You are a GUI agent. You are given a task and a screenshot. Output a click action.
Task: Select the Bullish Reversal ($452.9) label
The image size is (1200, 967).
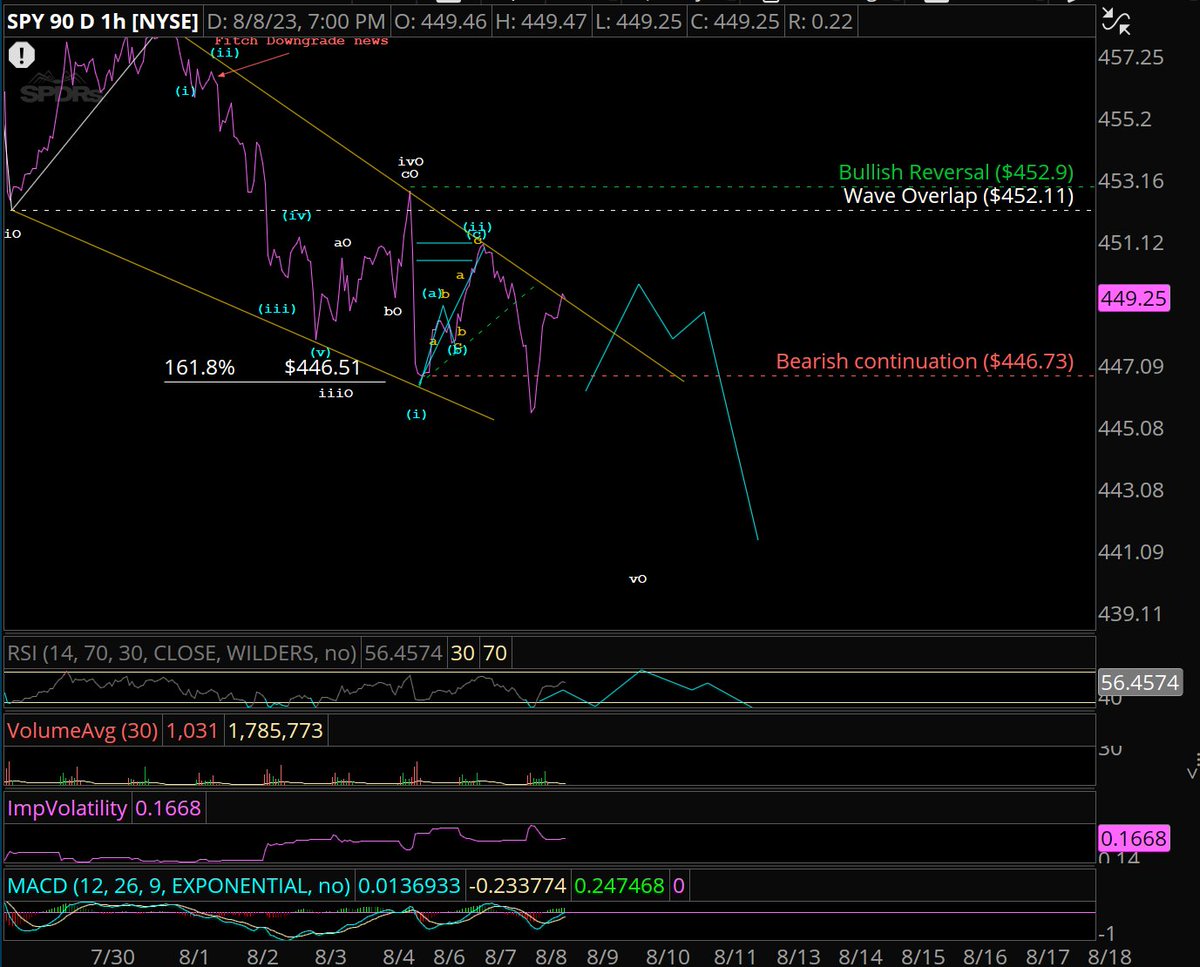click(x=956, y=173)
